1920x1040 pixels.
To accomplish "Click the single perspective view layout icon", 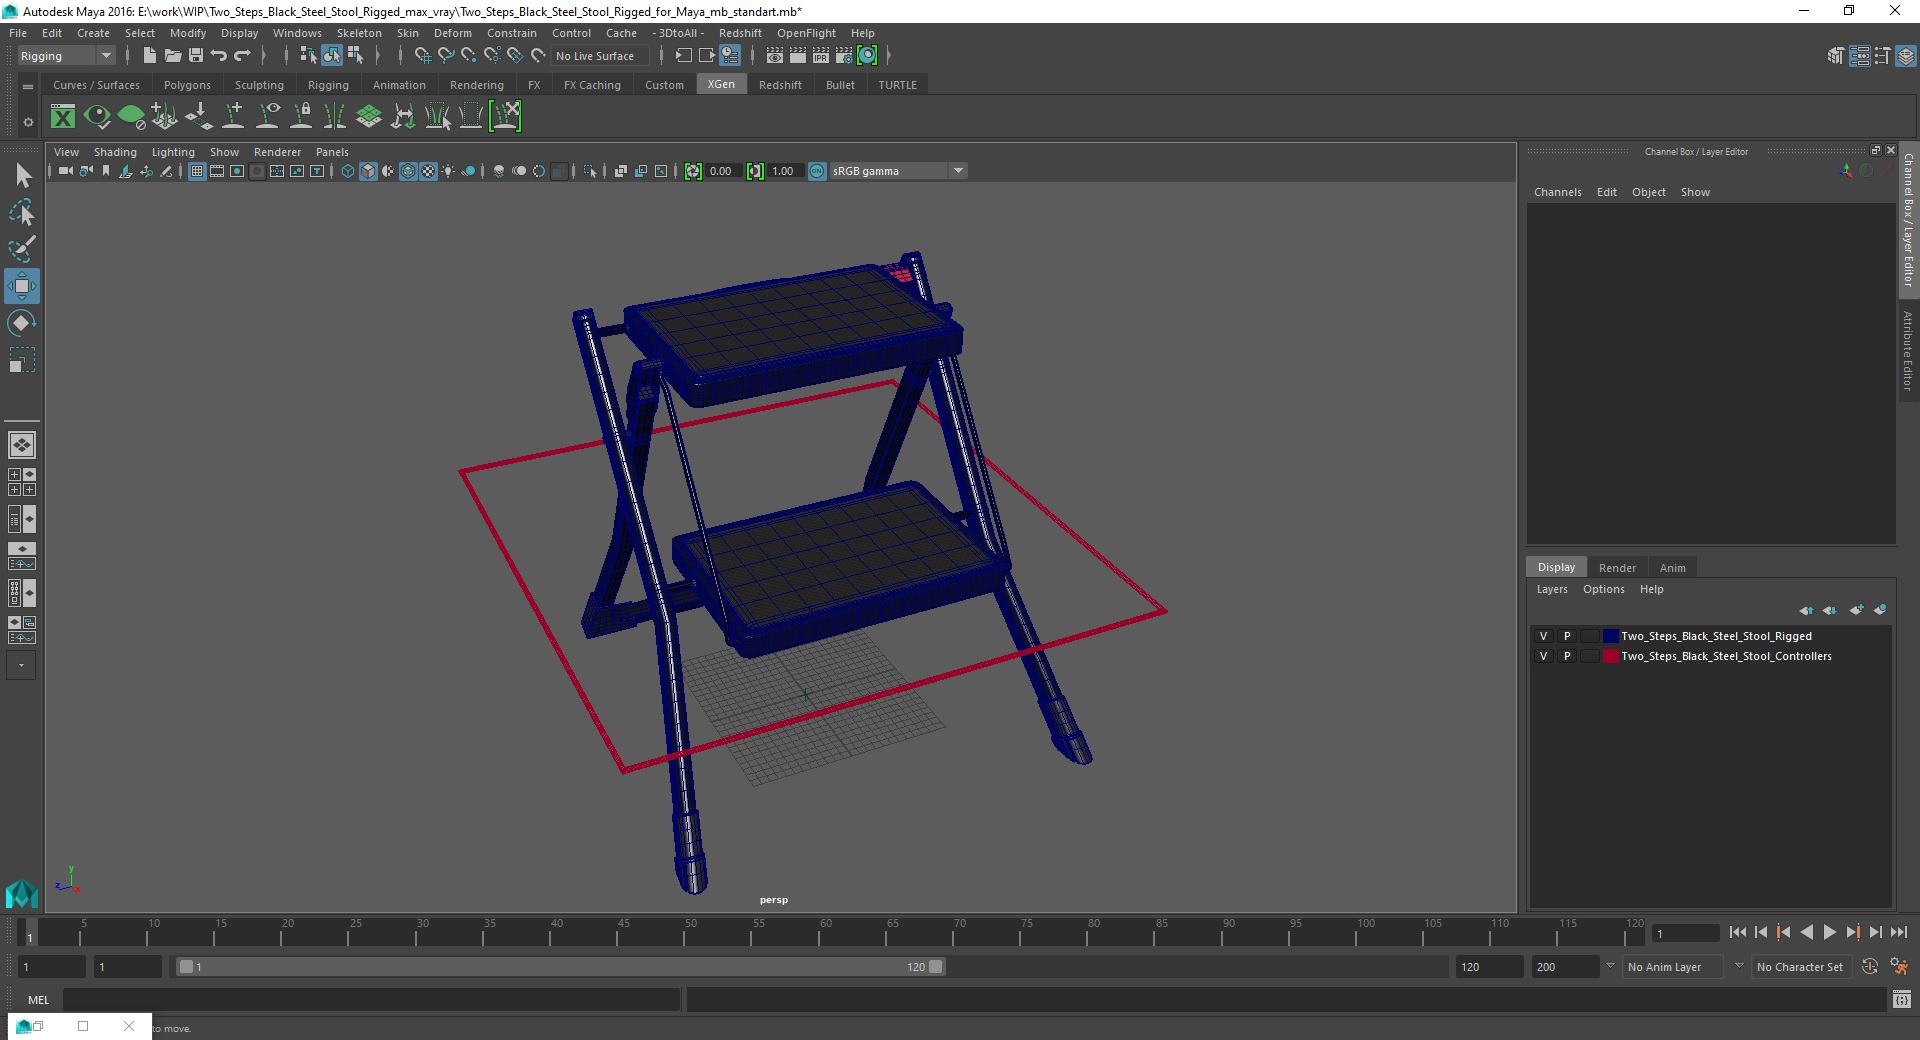I will [x=22, y=445].
